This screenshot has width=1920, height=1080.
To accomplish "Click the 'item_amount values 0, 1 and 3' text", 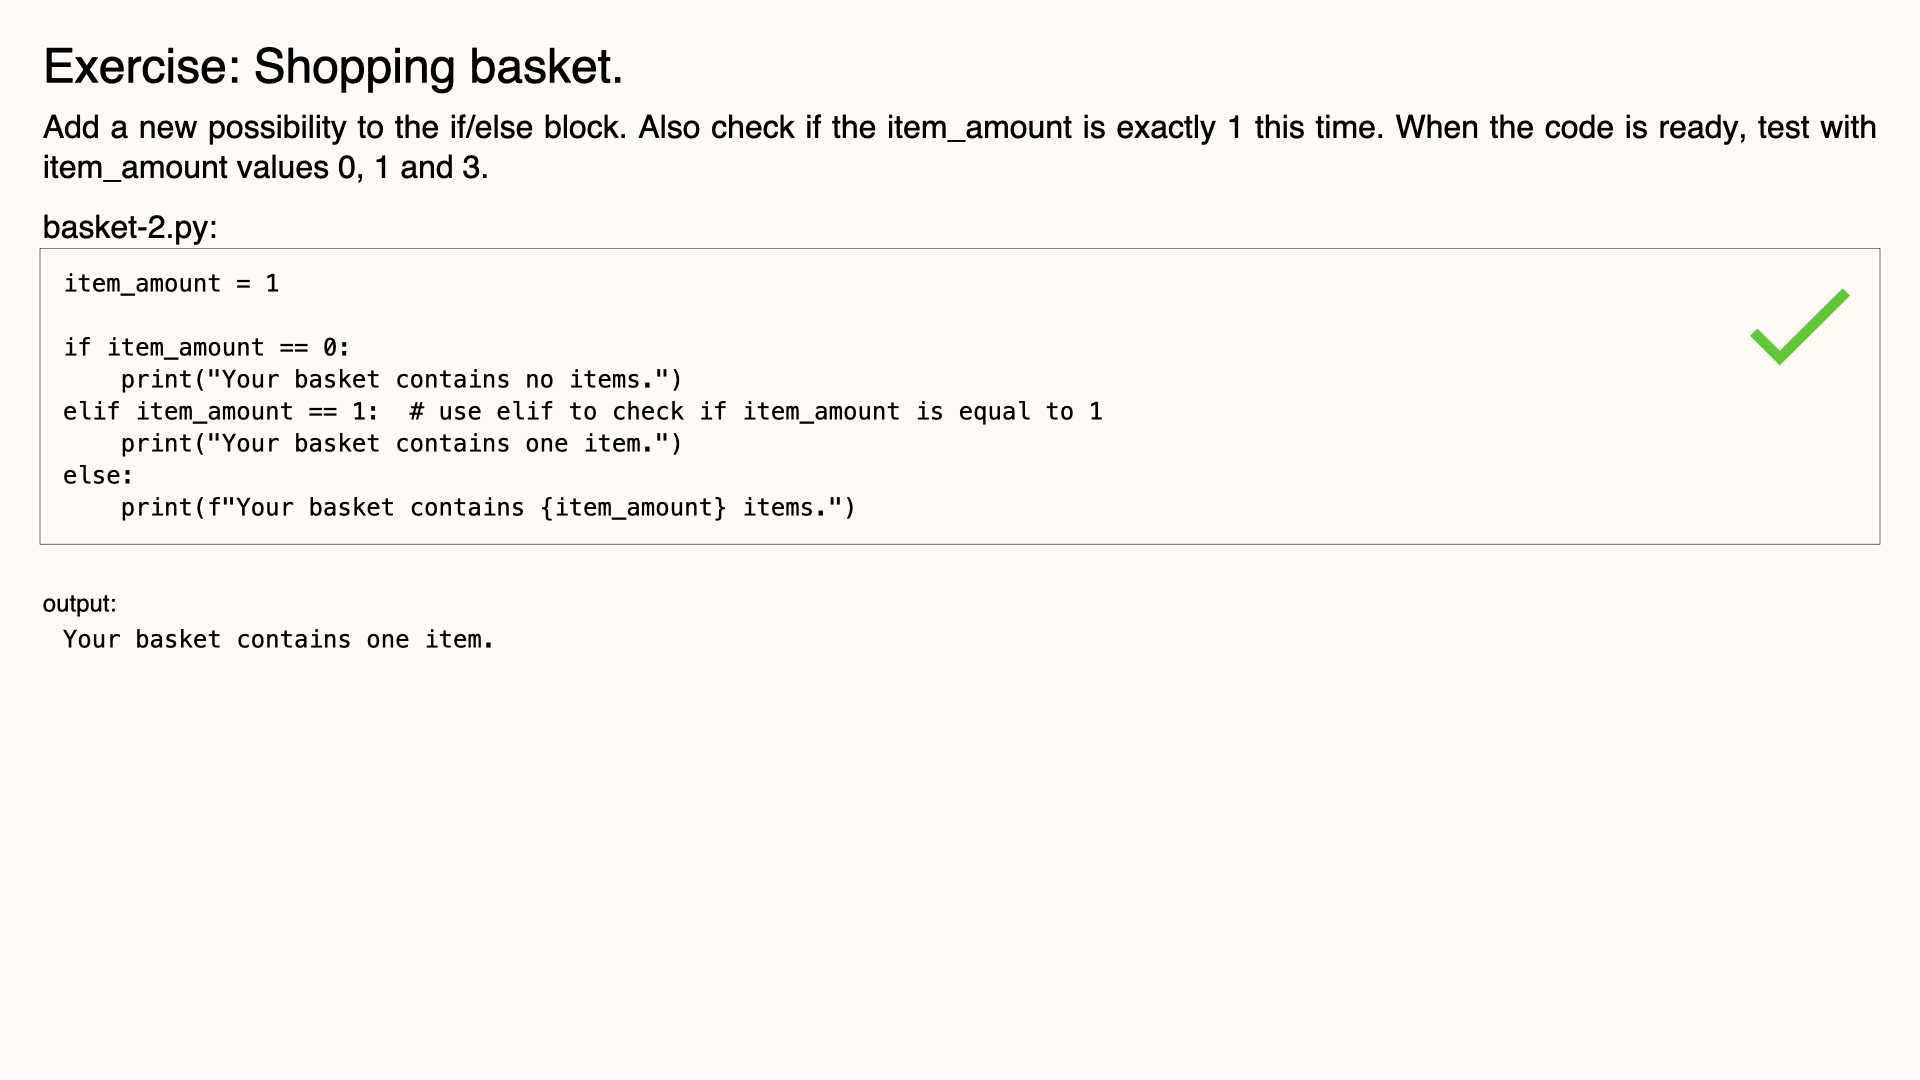I will 265,167.
